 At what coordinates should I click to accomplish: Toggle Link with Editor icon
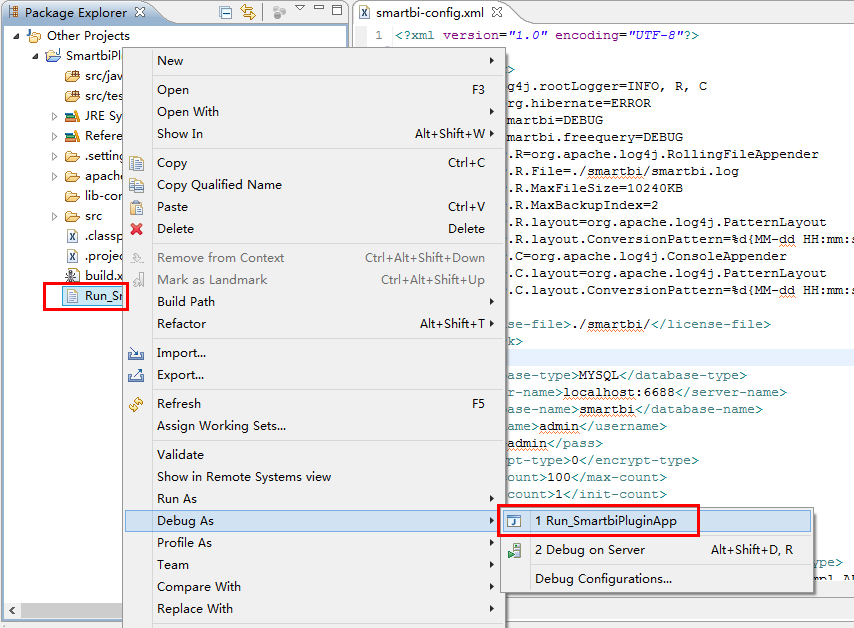tap(248, 12)
